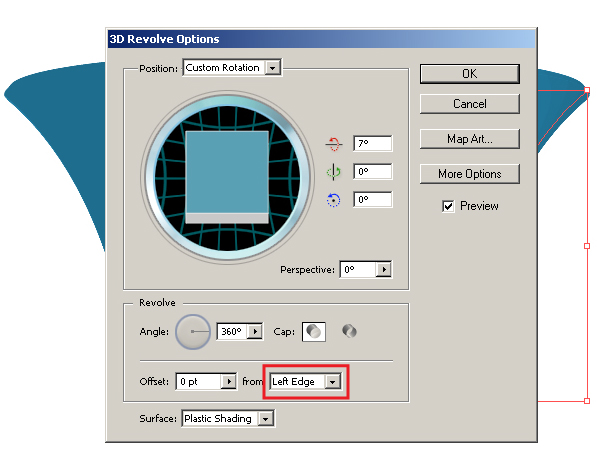
Task: Select the turn cap on option
Action: pos(314,331)
